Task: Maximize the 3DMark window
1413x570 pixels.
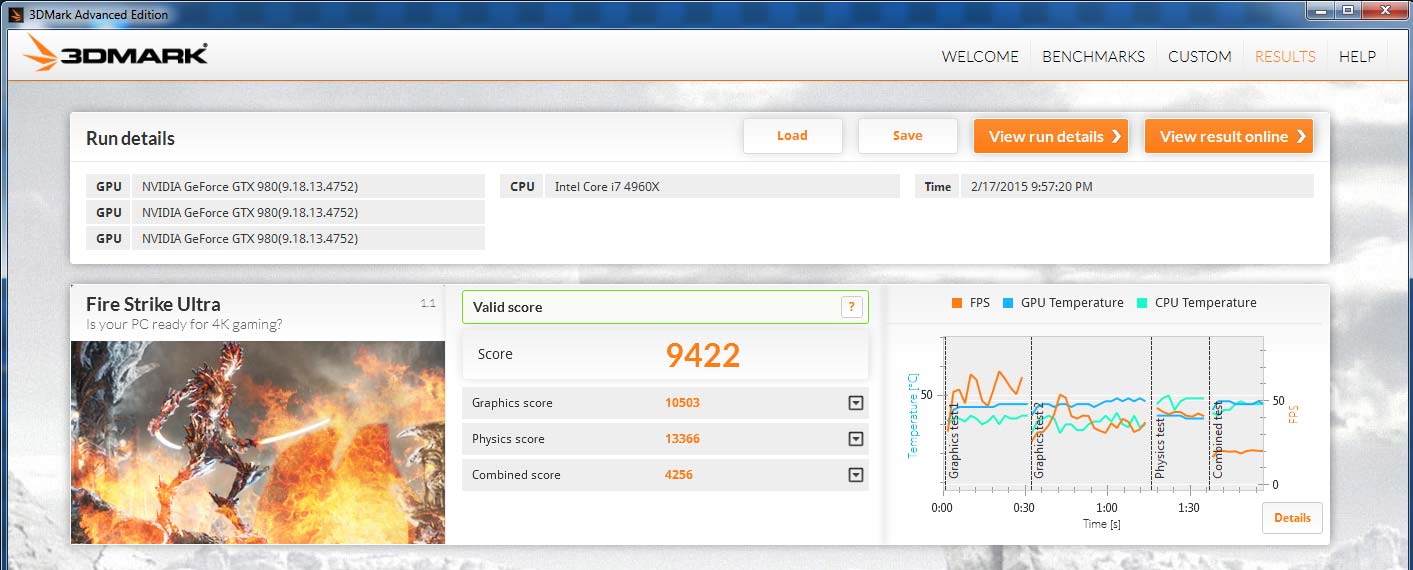Action: tap(1346, 11)
